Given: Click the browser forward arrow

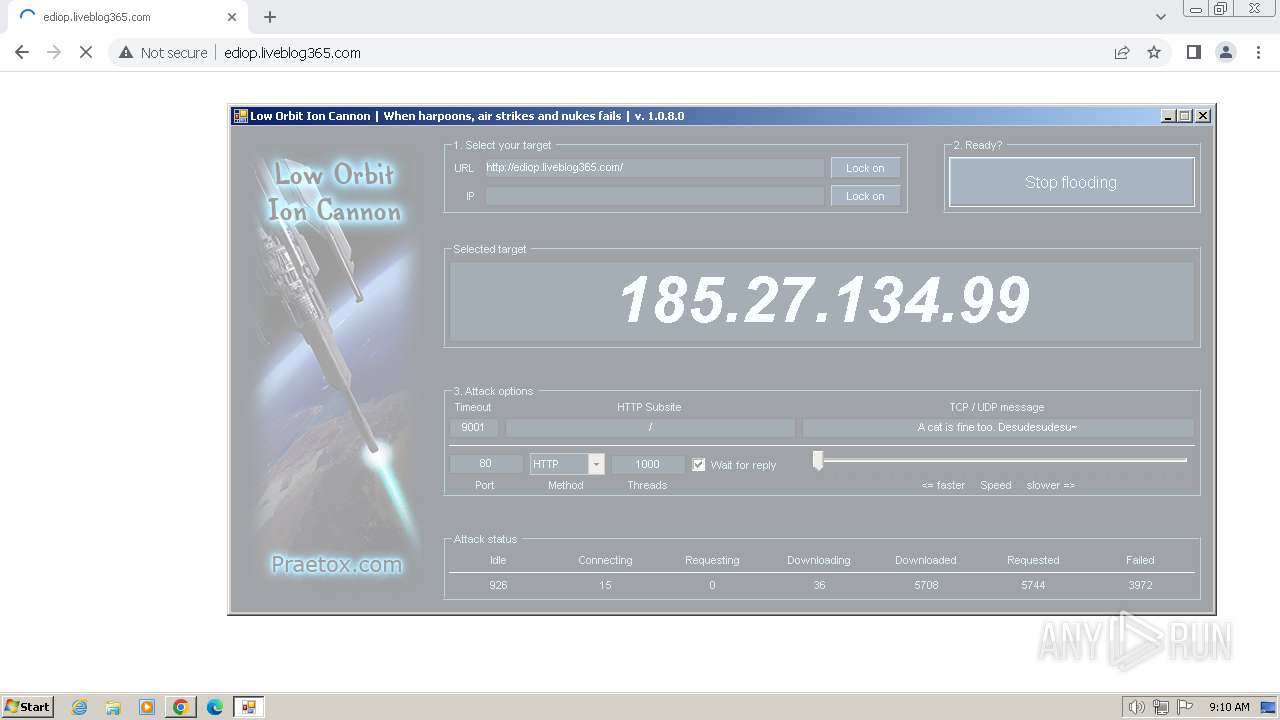Looking at the screenshot, I should pos(54,53).
